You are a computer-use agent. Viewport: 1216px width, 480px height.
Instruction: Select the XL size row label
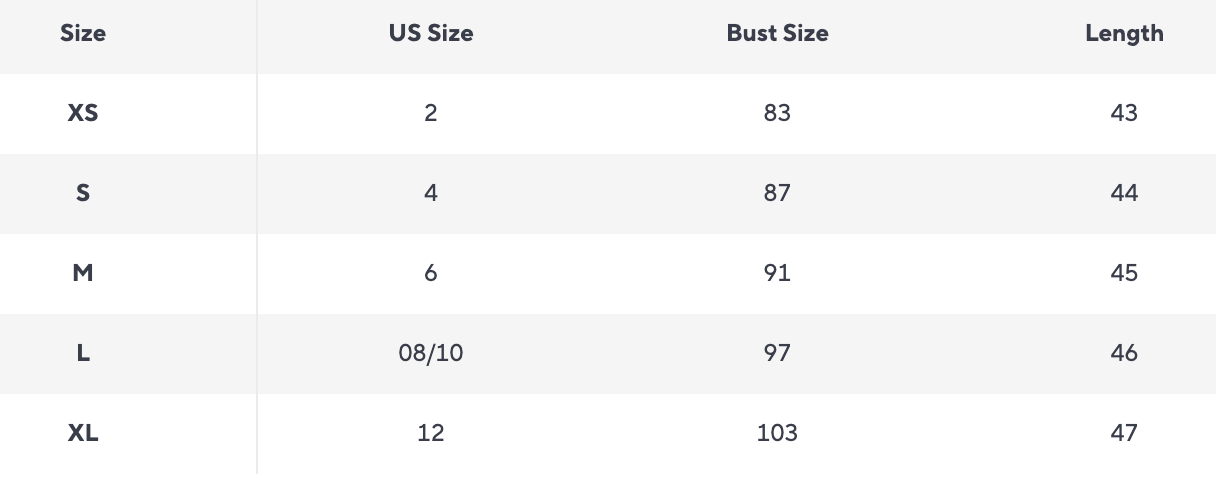tap(83, 433)
